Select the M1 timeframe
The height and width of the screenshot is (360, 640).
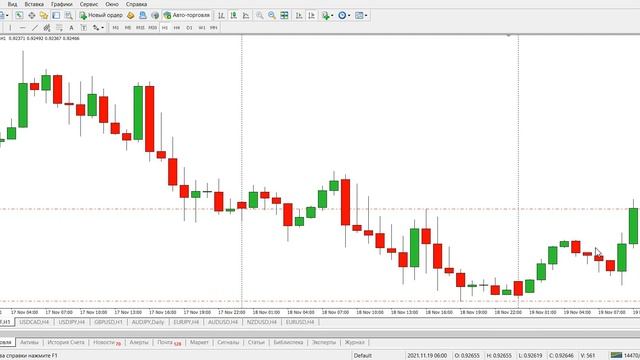pyautogui.click(x=116, y=28)
